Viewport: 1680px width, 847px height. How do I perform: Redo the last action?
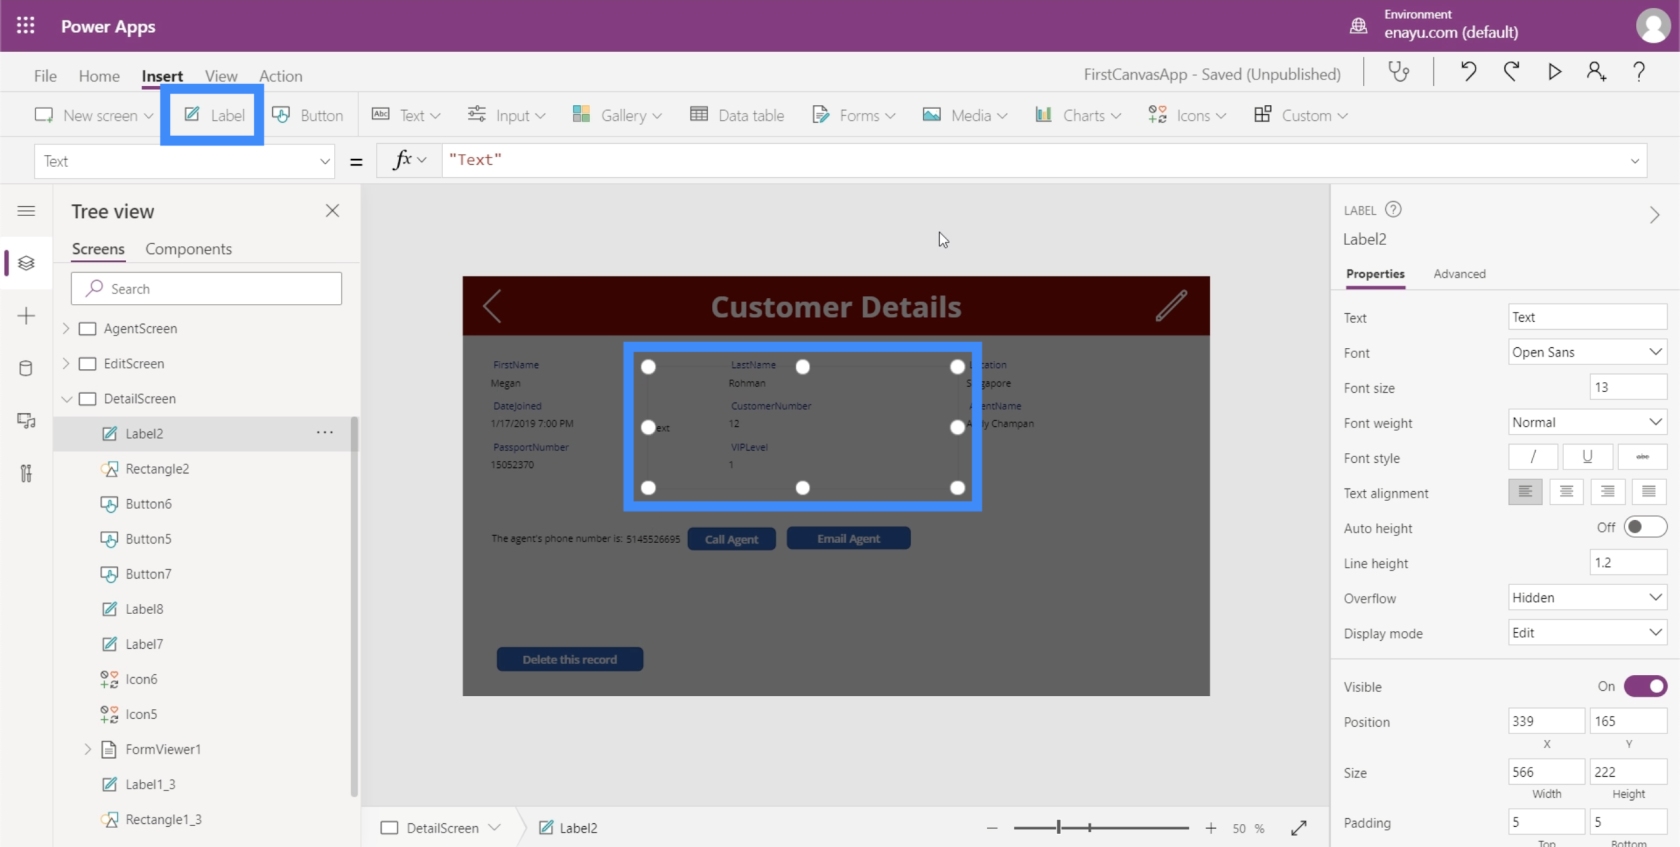(1511, 72)
